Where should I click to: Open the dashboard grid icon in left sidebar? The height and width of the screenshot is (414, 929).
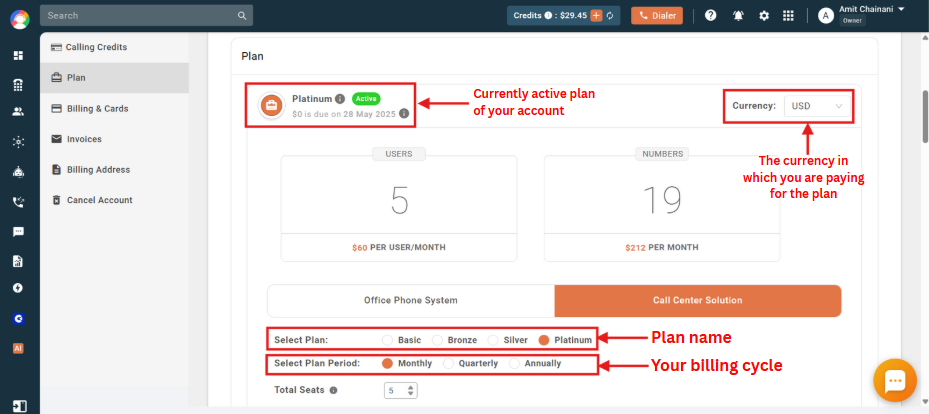pyautogui.click(x=18, y=56)
